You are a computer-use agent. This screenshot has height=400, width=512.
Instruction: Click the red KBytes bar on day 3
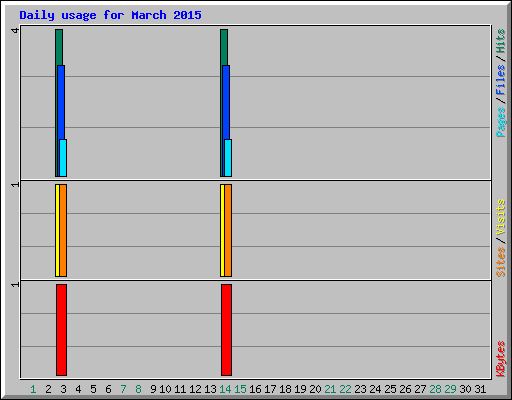click(x=61, y=330)
